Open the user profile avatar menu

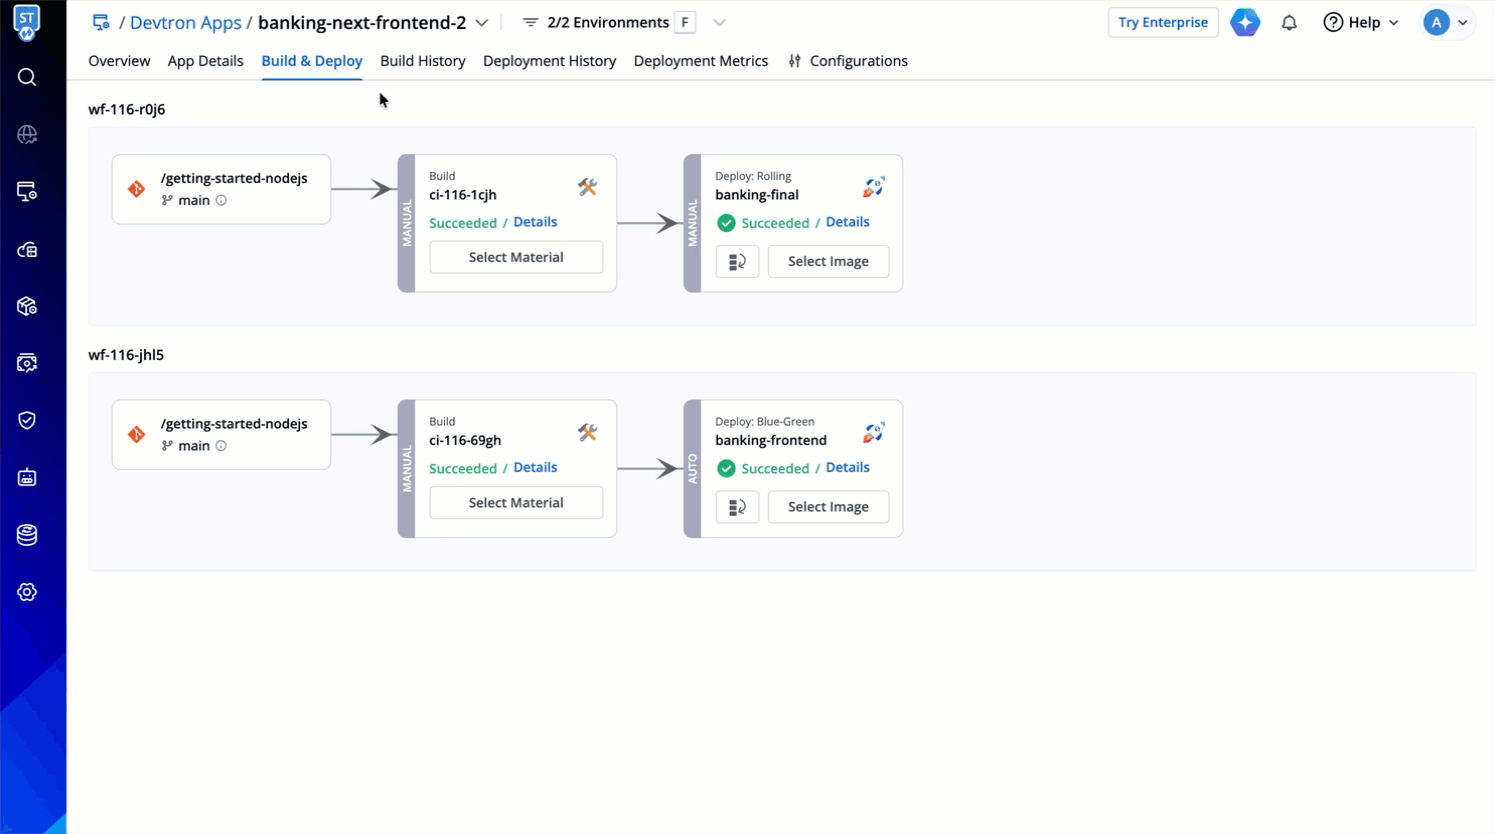pyautogui.click(x=1446, y=22)
